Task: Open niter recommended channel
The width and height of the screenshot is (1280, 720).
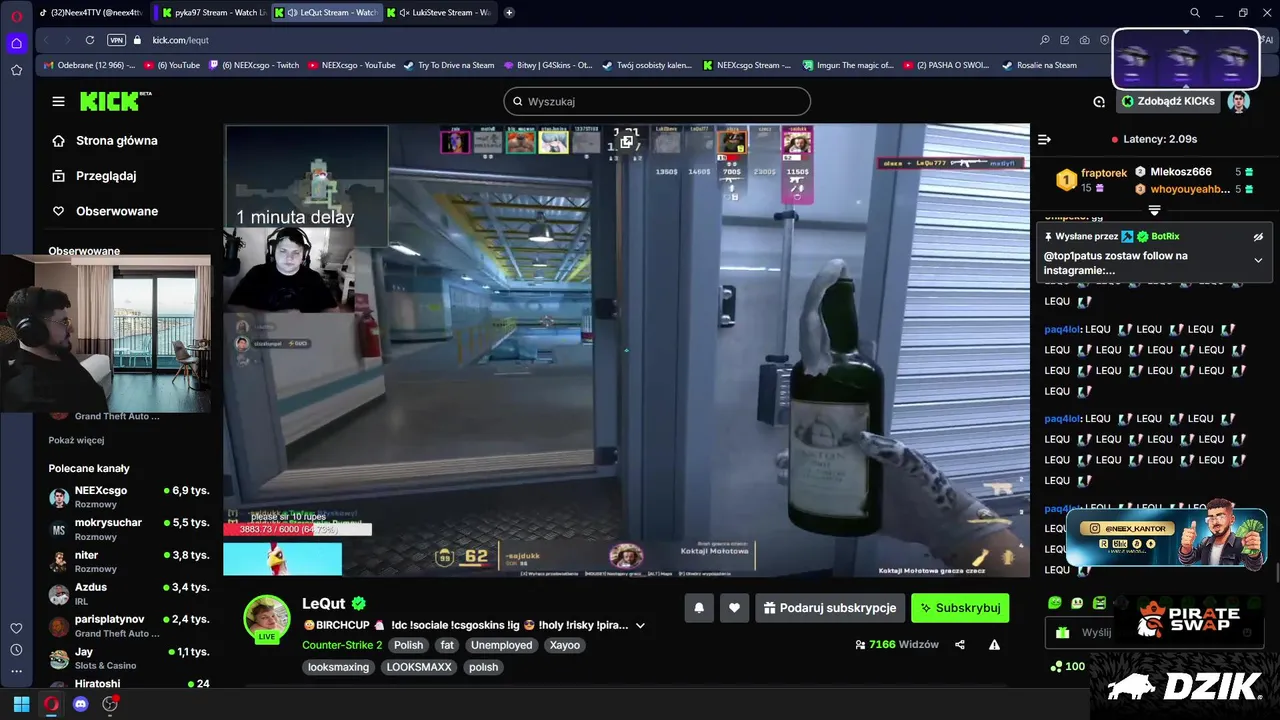Action: click(129, 561)
